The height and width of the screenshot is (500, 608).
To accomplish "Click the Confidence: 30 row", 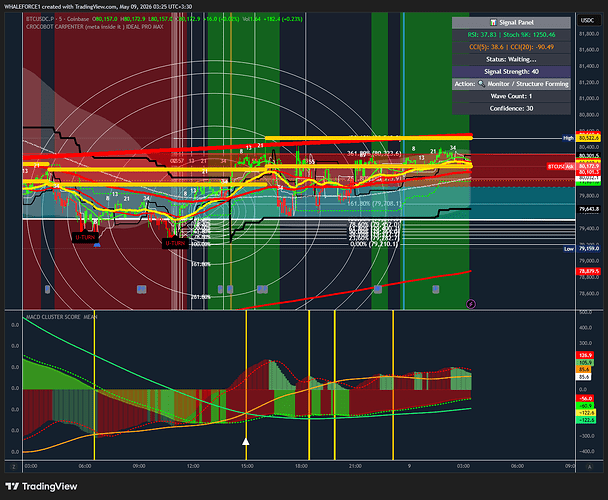I will pos(511,108).
